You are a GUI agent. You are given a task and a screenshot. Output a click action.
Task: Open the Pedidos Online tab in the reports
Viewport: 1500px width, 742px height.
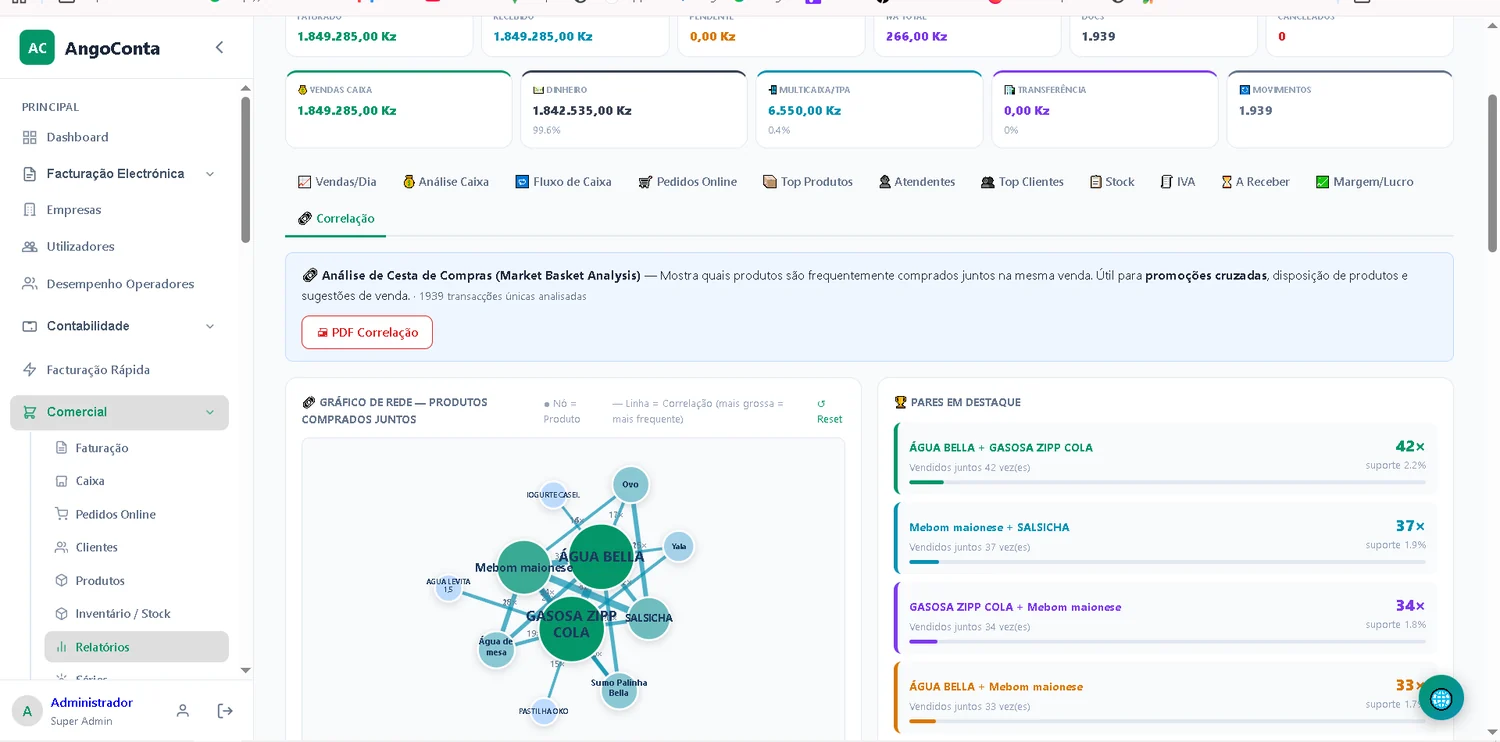[687, 182]
